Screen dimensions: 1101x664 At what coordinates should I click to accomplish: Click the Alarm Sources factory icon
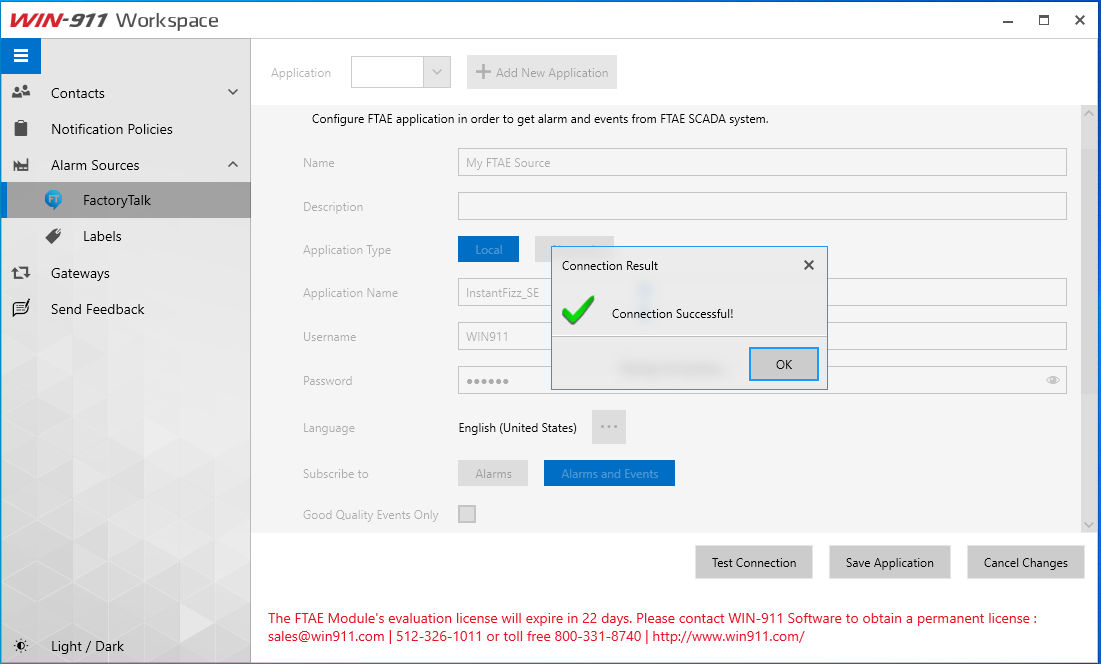(21, 165)
